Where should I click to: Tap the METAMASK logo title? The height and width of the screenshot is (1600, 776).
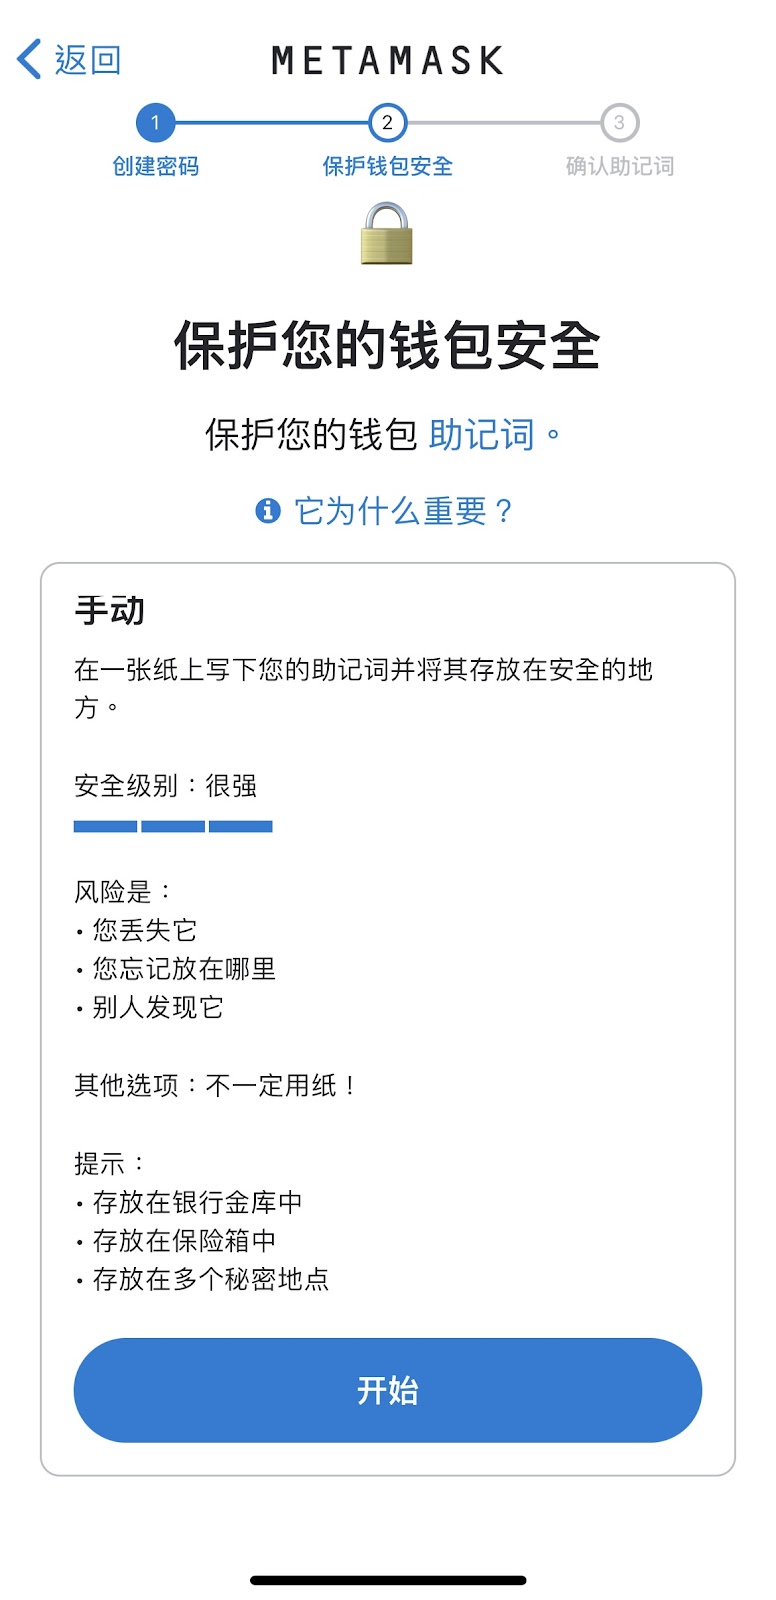pos(388,61)
